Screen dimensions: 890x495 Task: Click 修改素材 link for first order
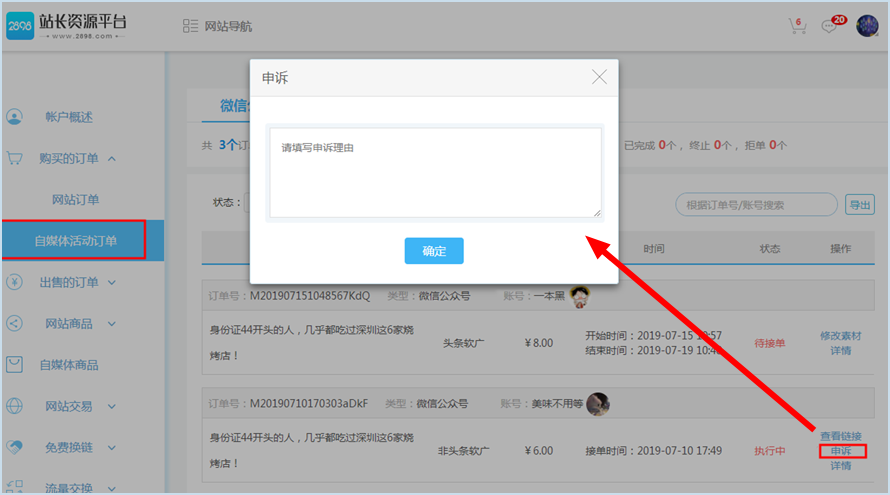click(840, 336)
